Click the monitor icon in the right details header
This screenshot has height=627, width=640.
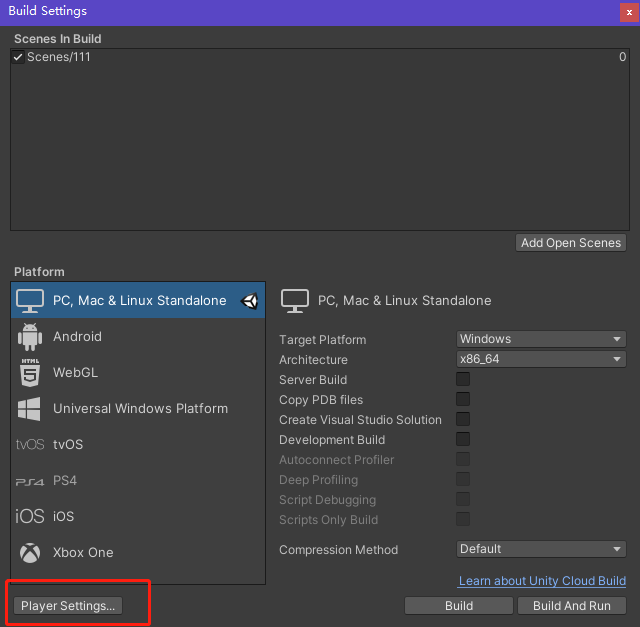(x=295, y=301)
